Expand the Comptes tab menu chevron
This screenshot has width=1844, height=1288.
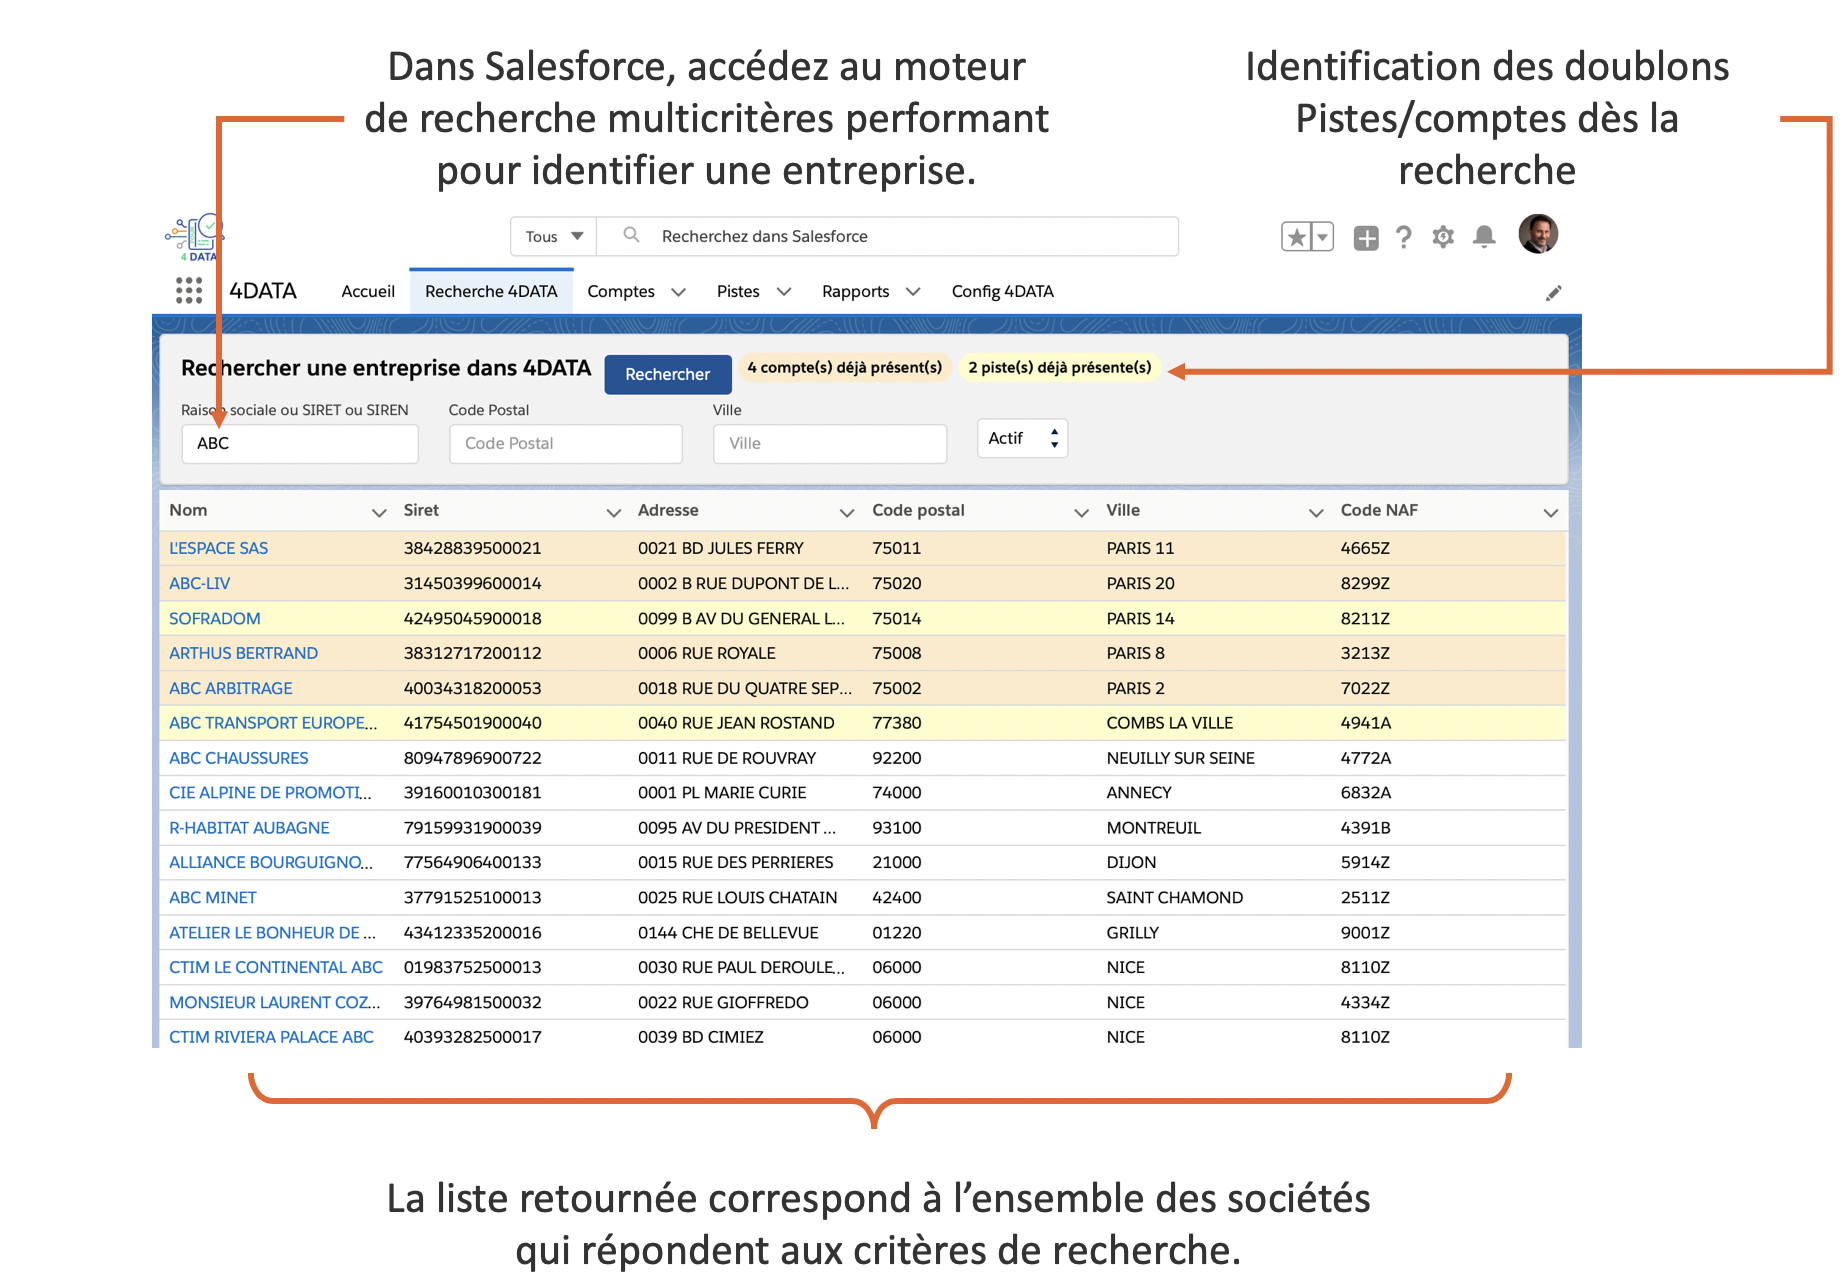(679, 292)
